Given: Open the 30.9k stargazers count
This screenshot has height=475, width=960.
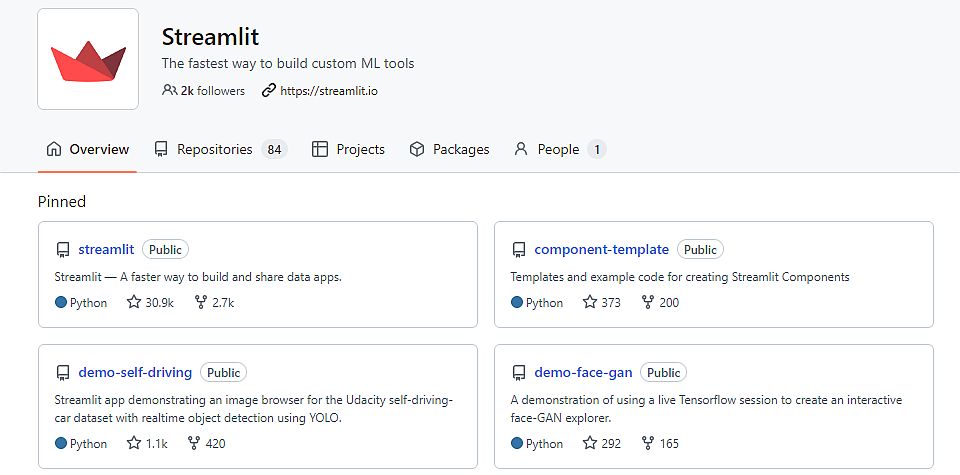Looking at the screenshot, I should [x=159, y=302].
